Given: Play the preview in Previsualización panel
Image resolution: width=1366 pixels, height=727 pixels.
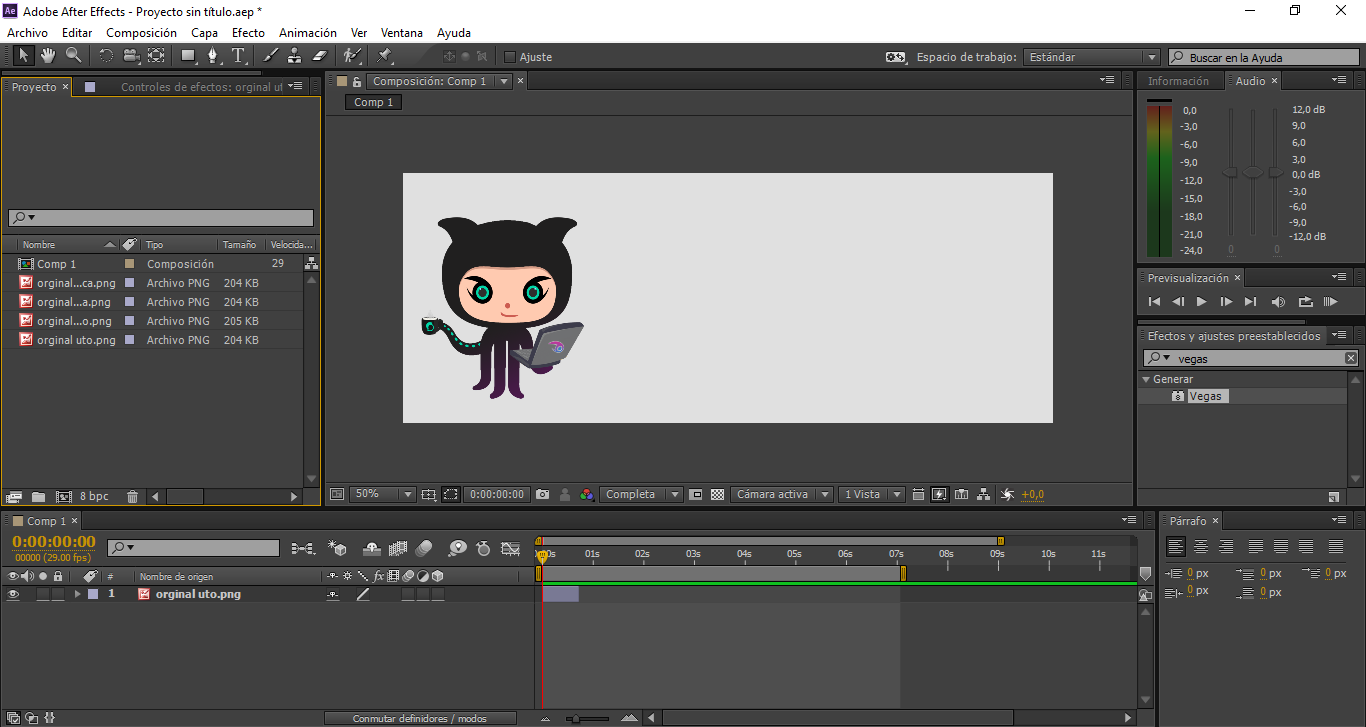Looking at the screenshot, I should pyautogui.click(x=1202, y=301).
